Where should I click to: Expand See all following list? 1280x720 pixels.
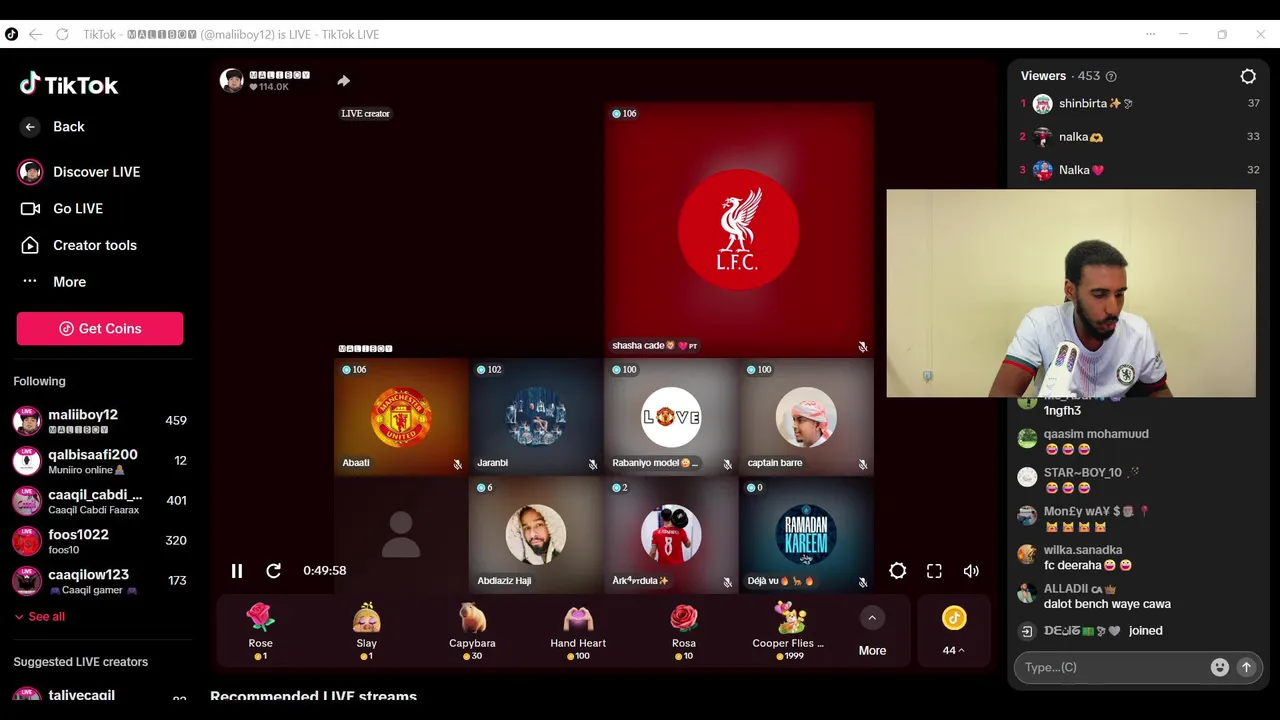pos(40,617)
